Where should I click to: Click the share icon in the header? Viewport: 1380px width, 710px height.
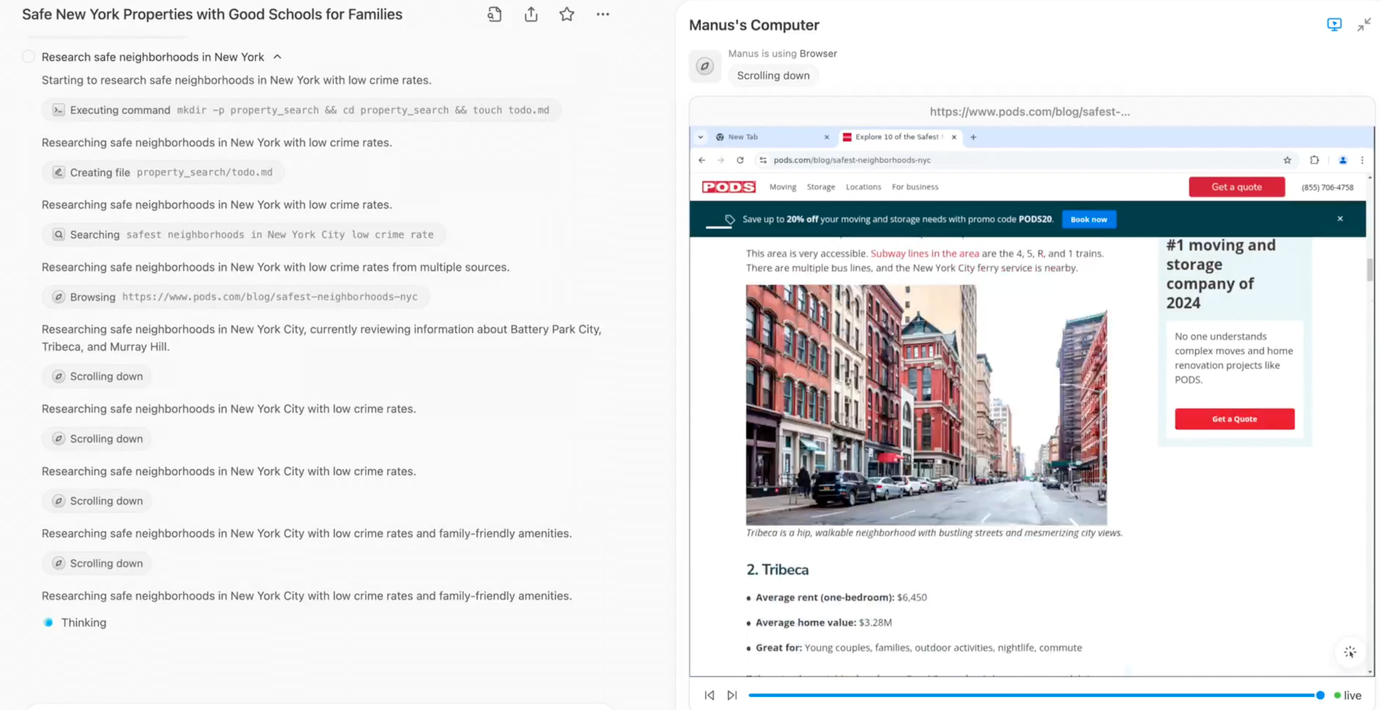coord(531,15)
